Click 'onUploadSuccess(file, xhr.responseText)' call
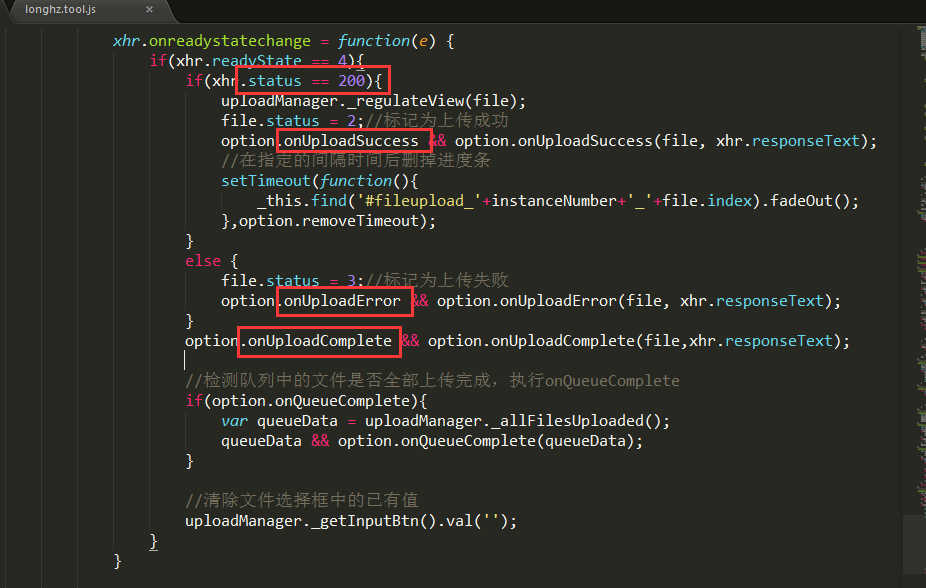Image resolution: width=926 pixels, height=588 pixels. tap(693, 141)
